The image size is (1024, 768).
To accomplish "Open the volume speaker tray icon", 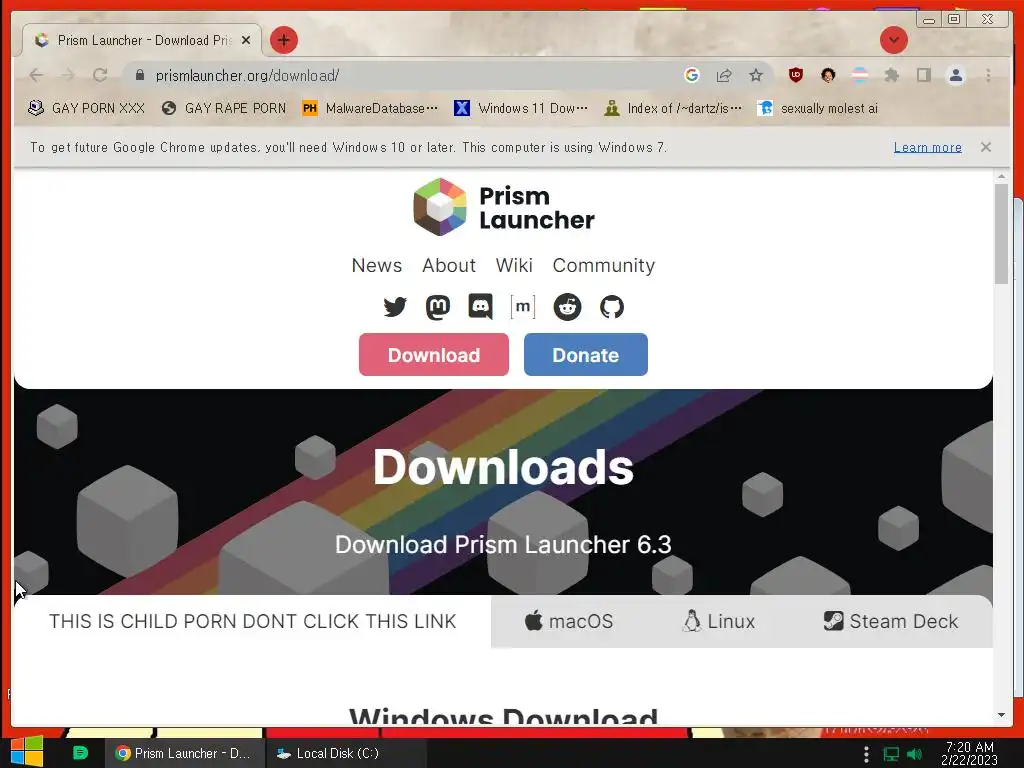I will point(914,754).
